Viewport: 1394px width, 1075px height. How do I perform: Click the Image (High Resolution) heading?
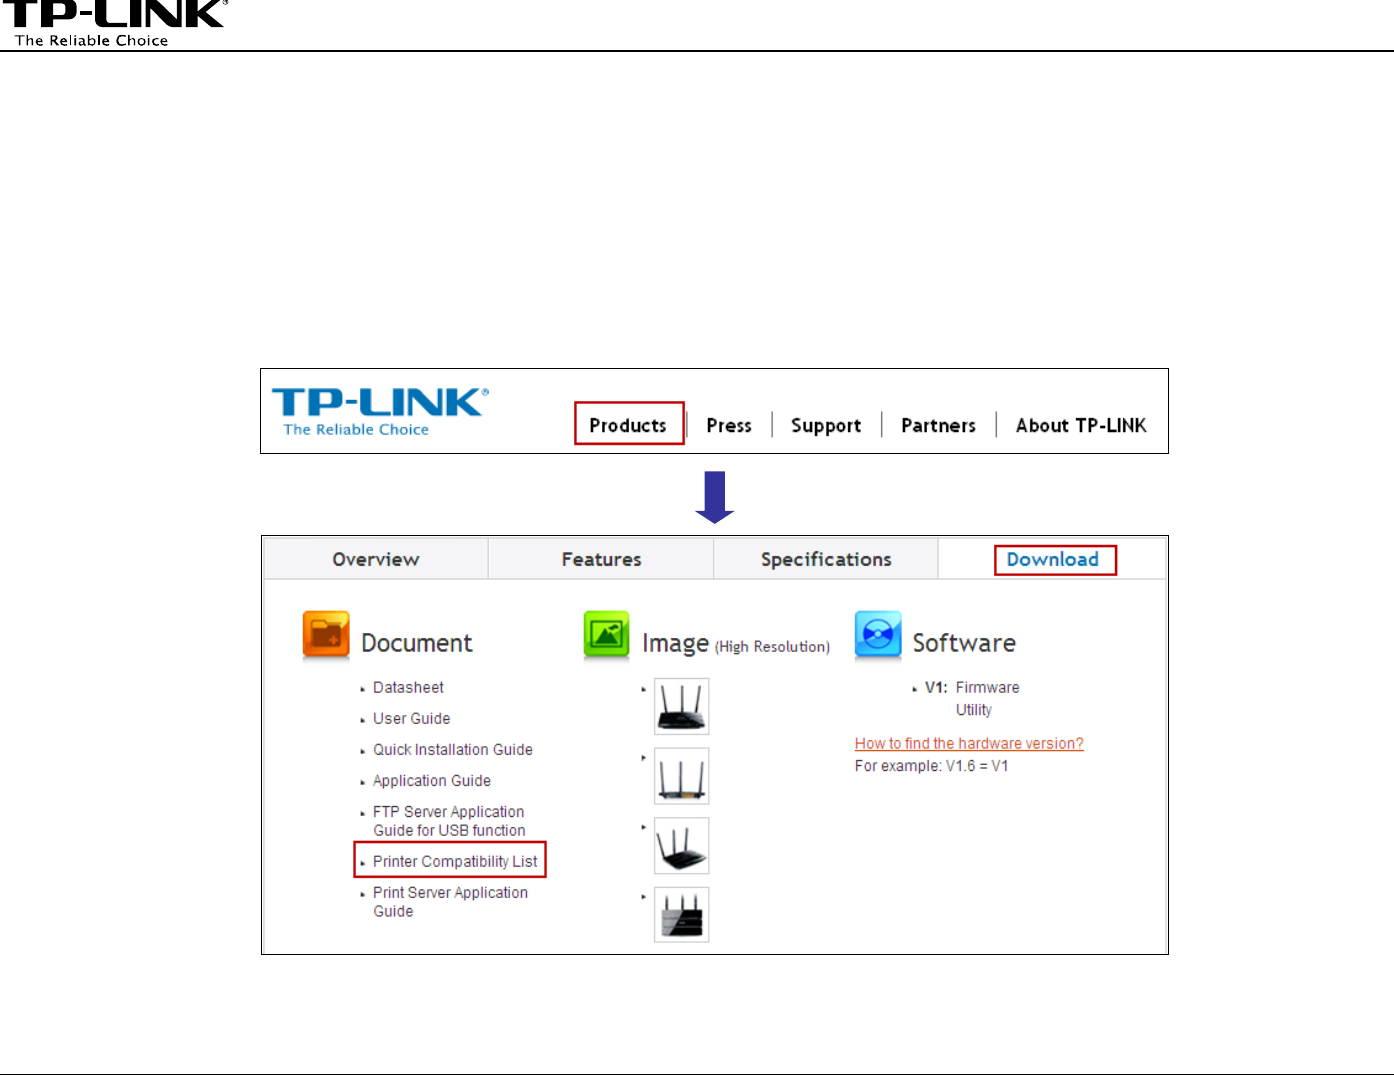click(736, 644)
